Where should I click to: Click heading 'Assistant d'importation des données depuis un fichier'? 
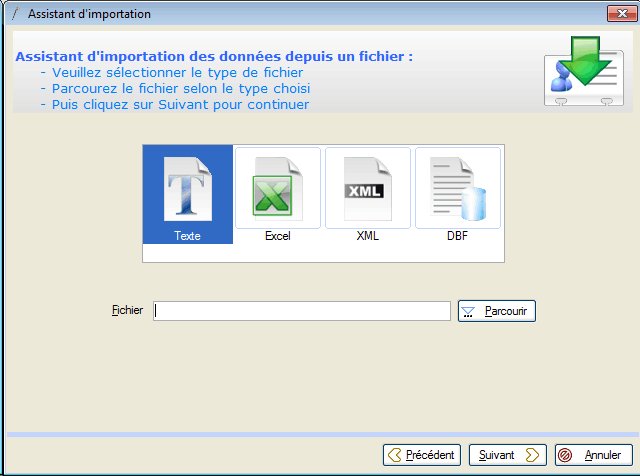pos(214,56)
